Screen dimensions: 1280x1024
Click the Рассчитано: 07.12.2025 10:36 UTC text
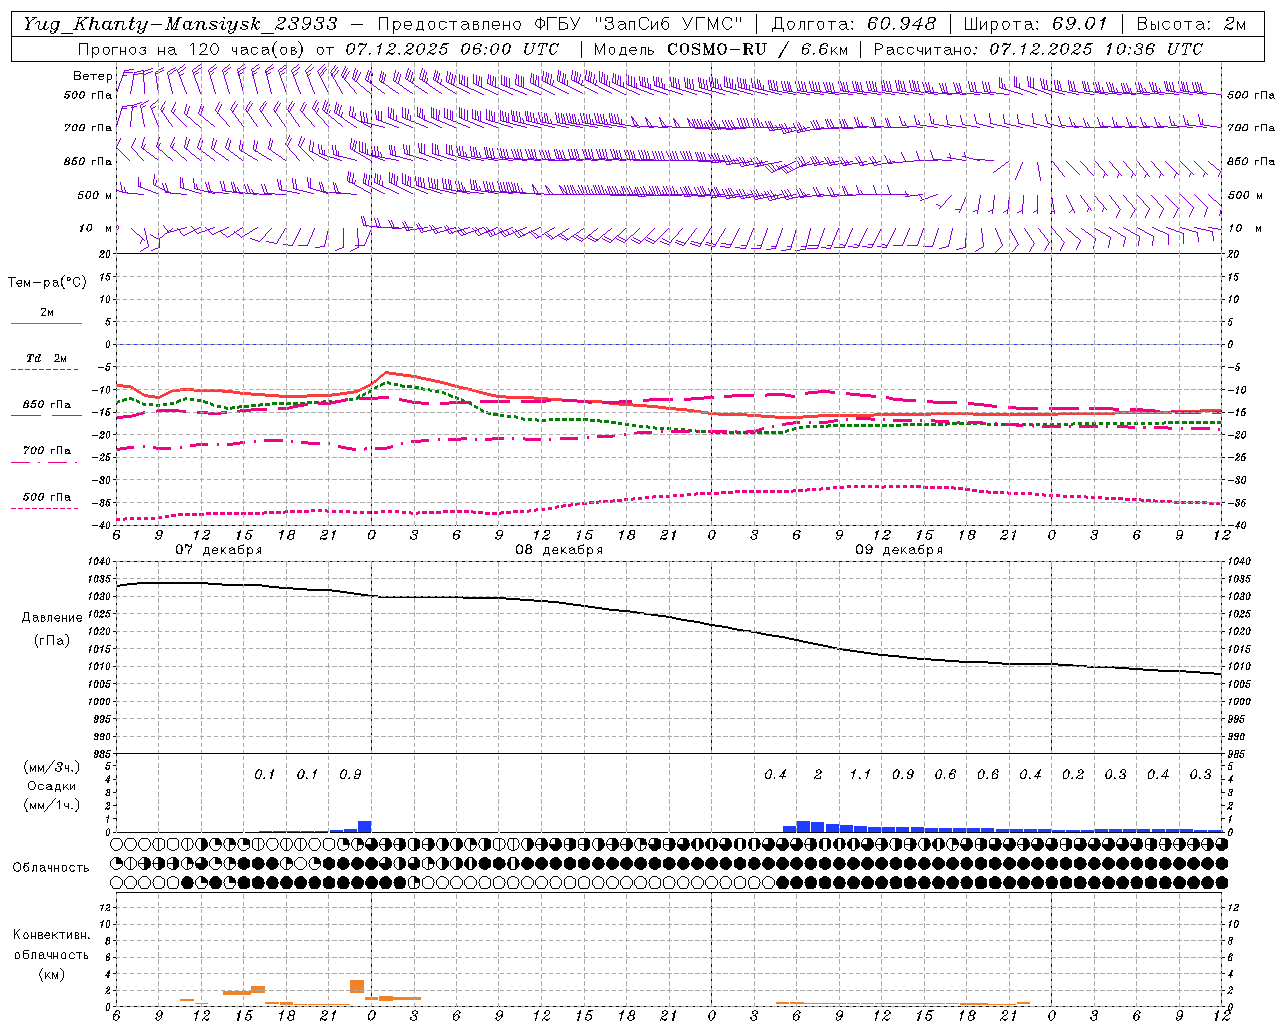coord(1038,49)
